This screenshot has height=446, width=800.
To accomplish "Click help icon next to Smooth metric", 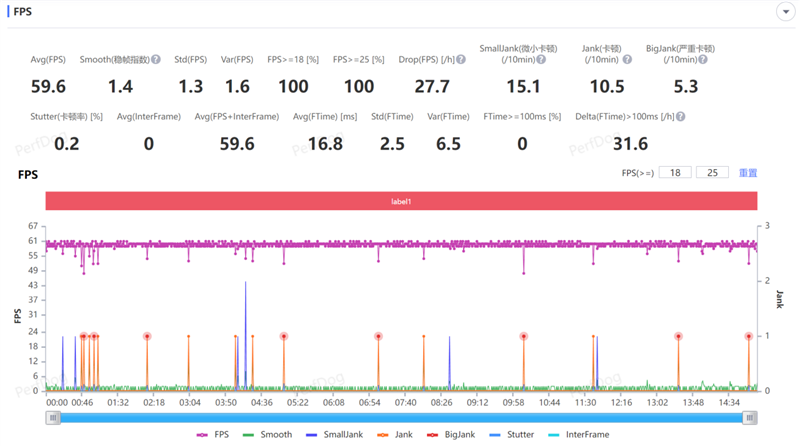I will (x=156, y=59).
